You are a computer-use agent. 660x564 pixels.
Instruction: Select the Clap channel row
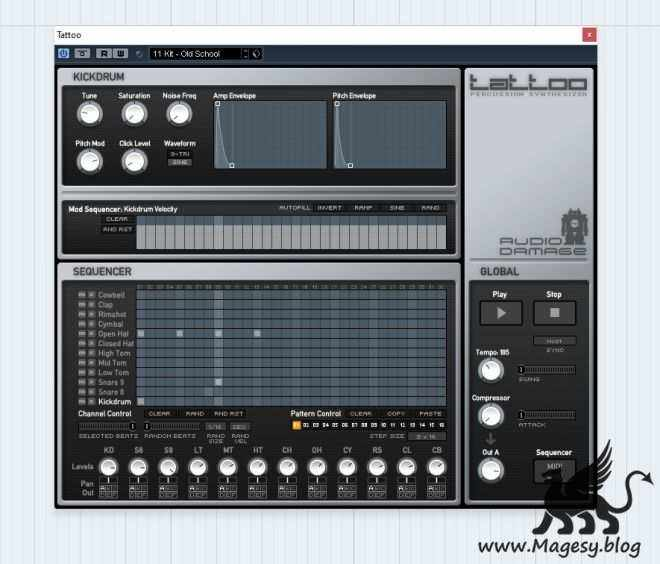(105, 305)
